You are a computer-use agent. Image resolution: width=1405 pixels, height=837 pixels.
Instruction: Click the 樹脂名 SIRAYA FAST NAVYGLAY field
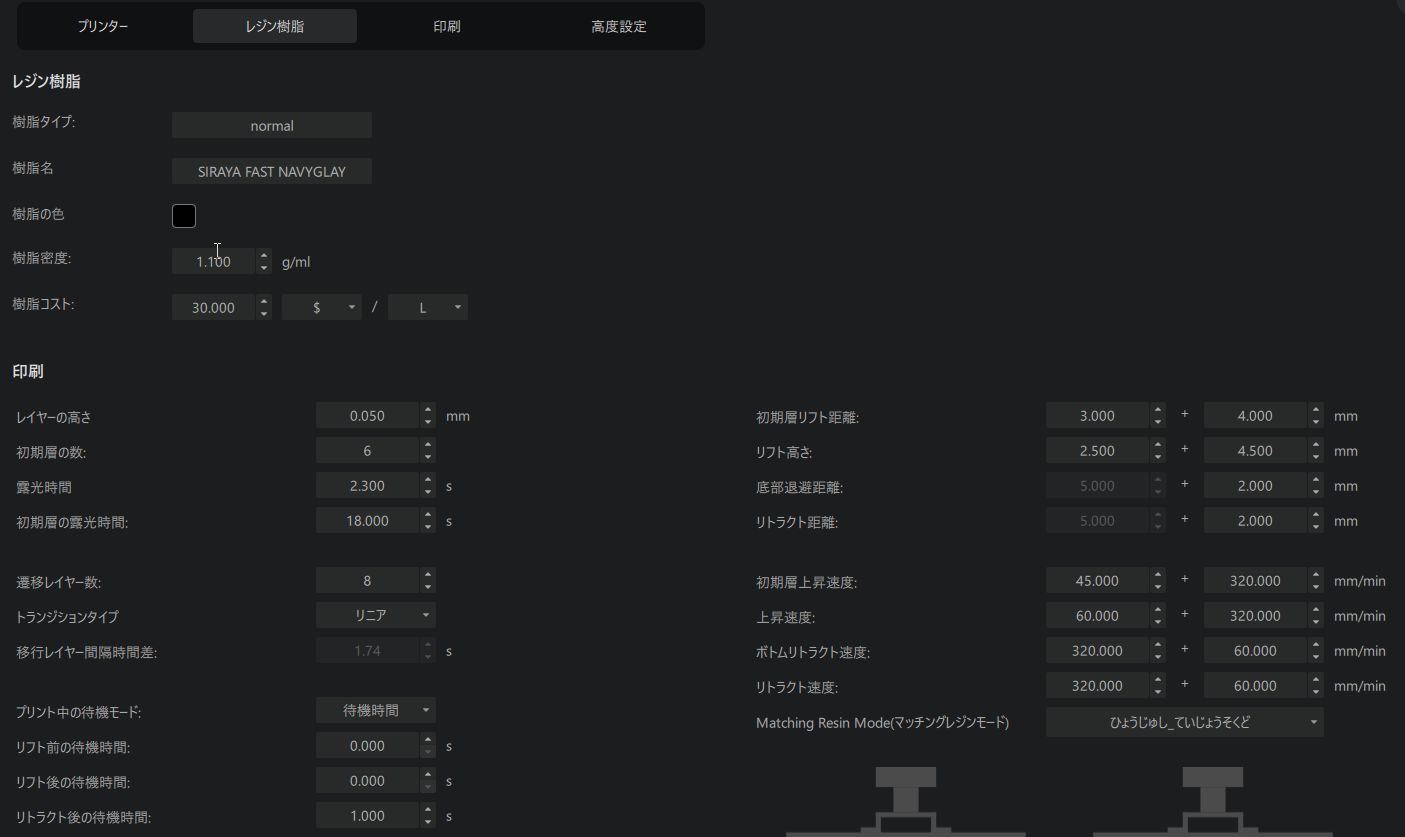click(x=272, y=172)
